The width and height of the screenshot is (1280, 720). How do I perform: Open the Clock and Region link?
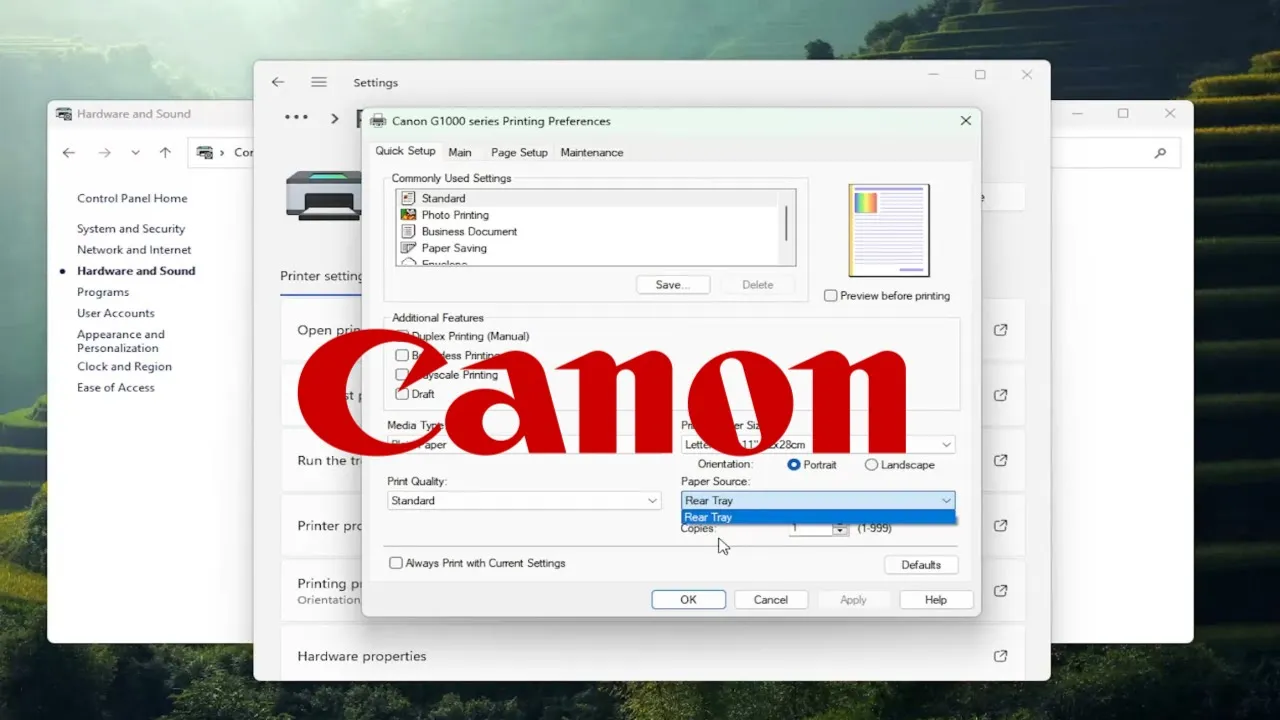point(124,367)
